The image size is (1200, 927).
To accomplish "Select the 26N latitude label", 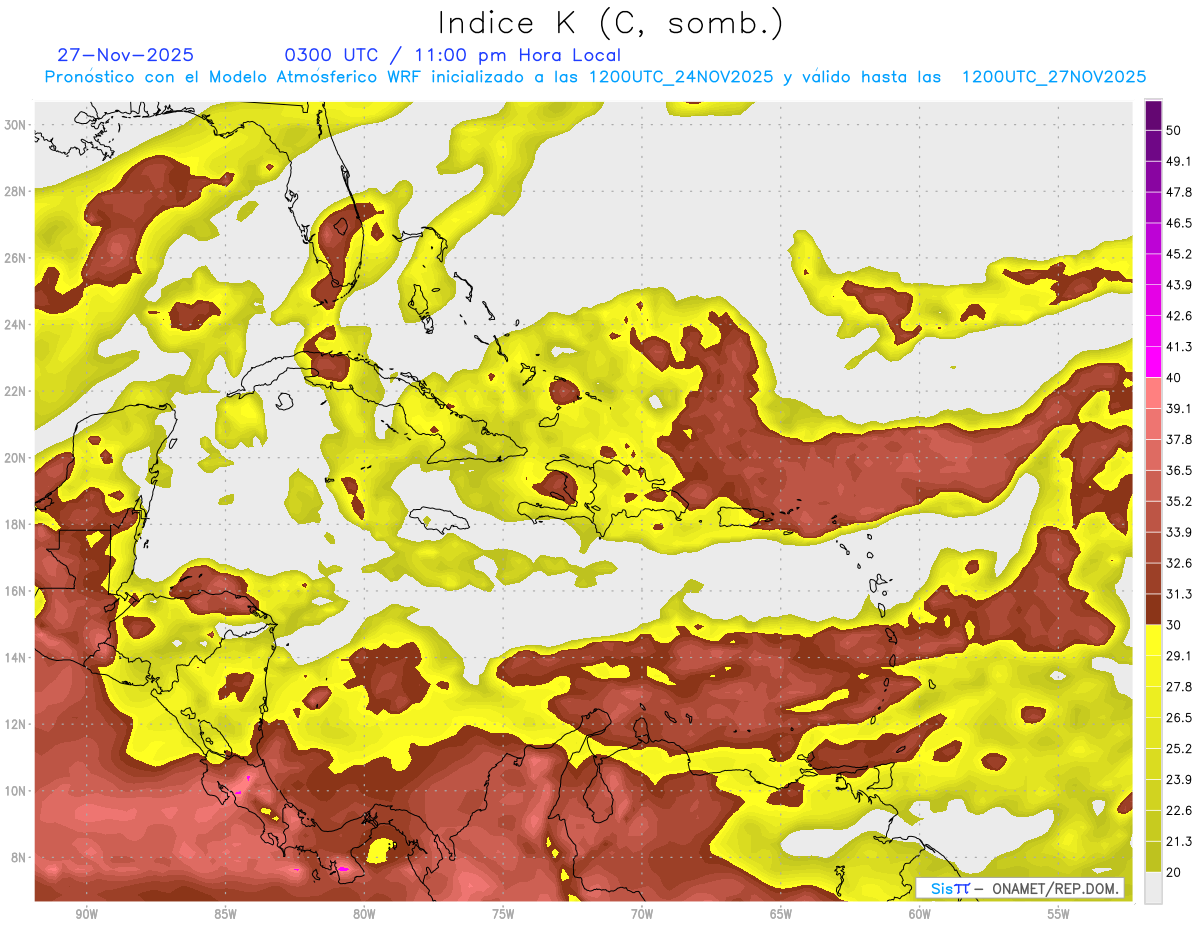I will point(15,258).
